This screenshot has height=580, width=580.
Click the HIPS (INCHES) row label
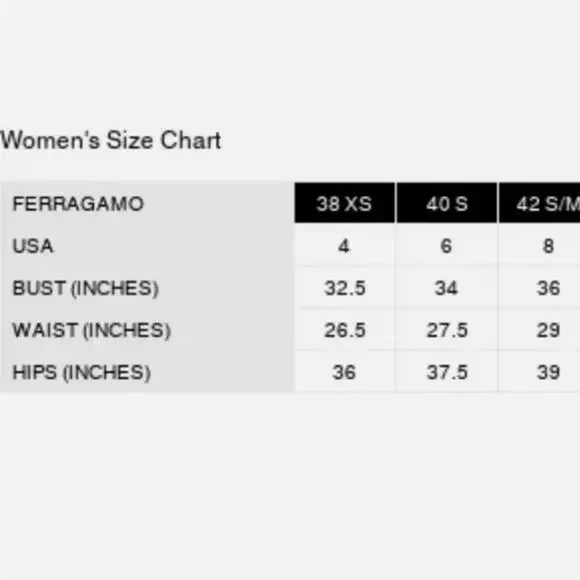(x=81, y=372)
